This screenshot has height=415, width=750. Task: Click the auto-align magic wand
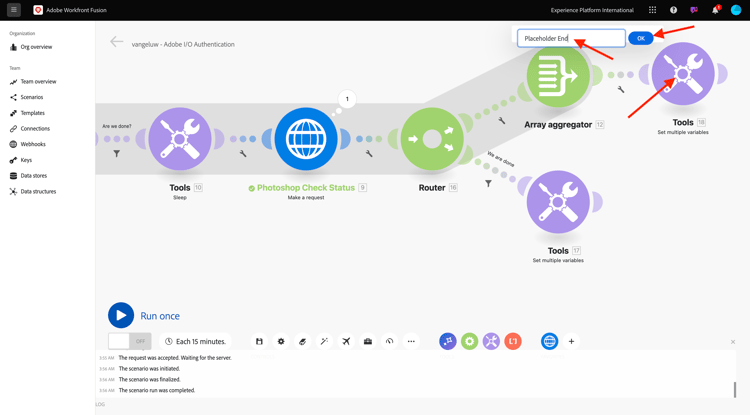[x=324, y=341]
